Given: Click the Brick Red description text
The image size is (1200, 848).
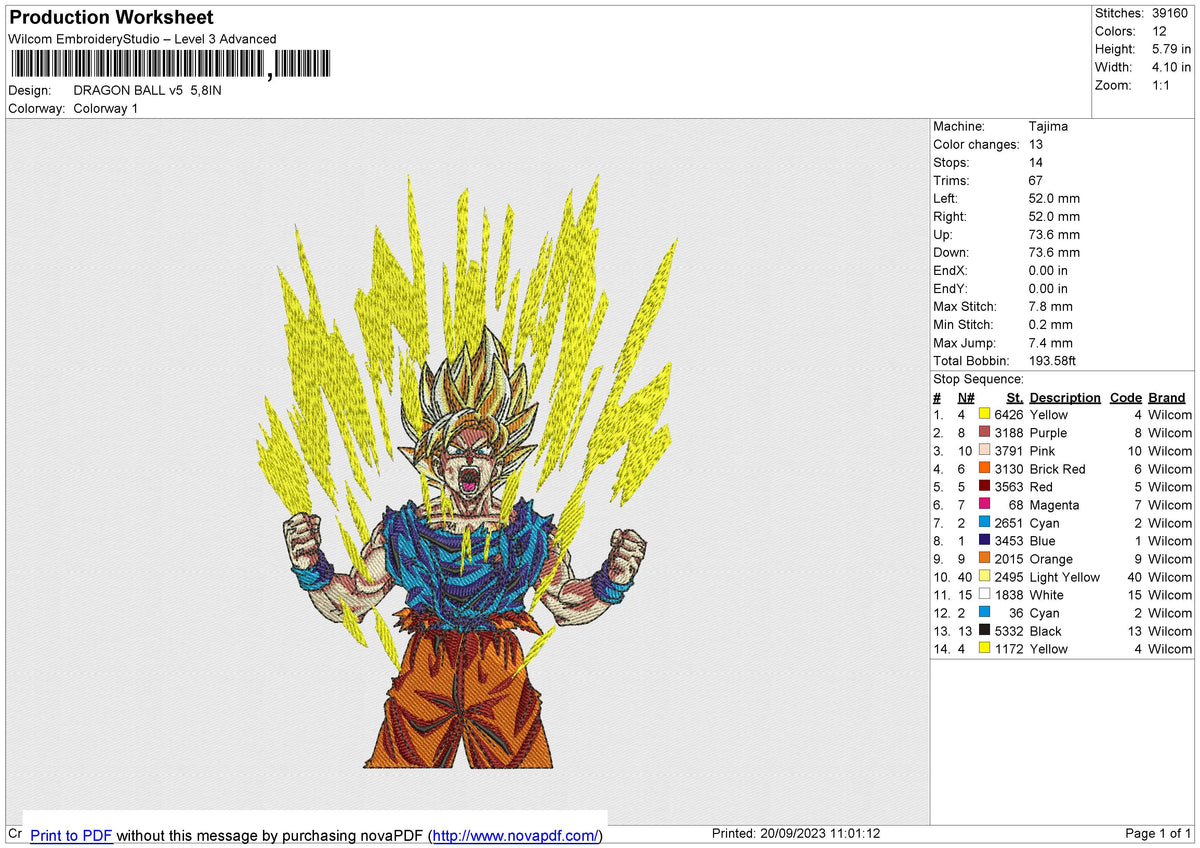Looking at the screenshot, I should 1057,469.
